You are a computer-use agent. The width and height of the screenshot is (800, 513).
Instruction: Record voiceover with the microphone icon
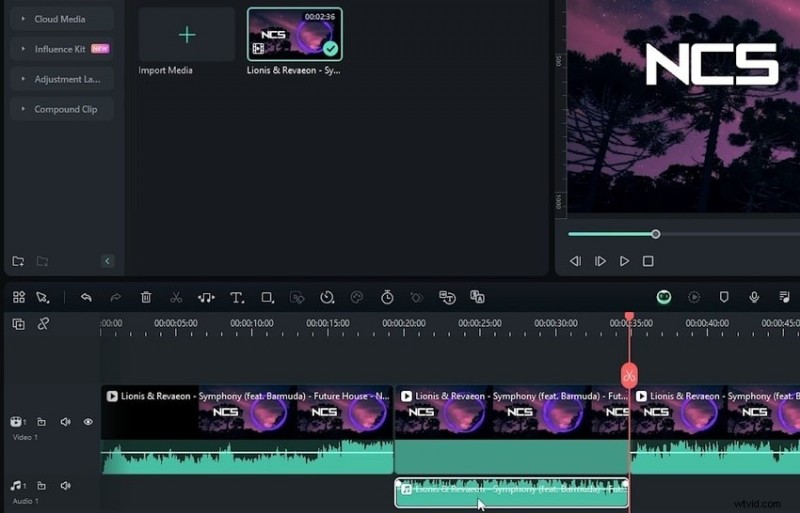tap(754, 297)
